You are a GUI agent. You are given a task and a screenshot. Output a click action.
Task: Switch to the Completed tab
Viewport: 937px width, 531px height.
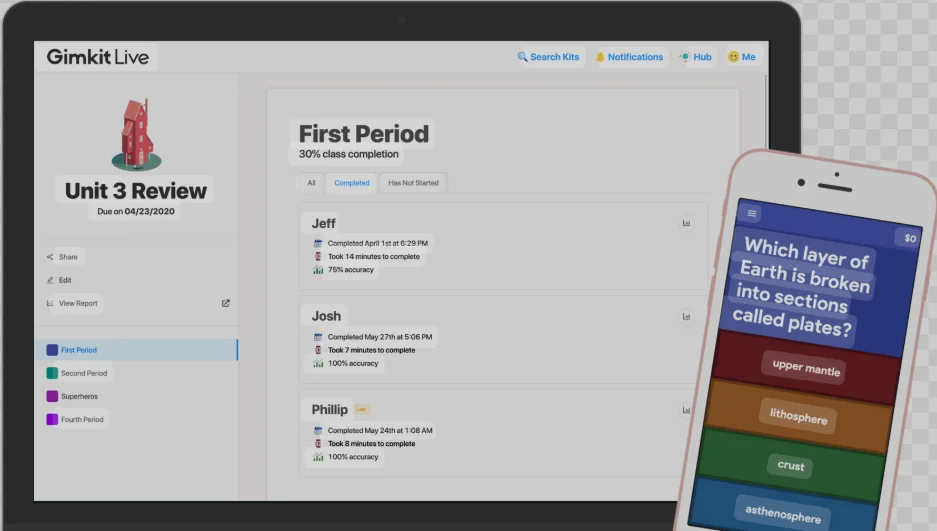[x=351, y=183]
